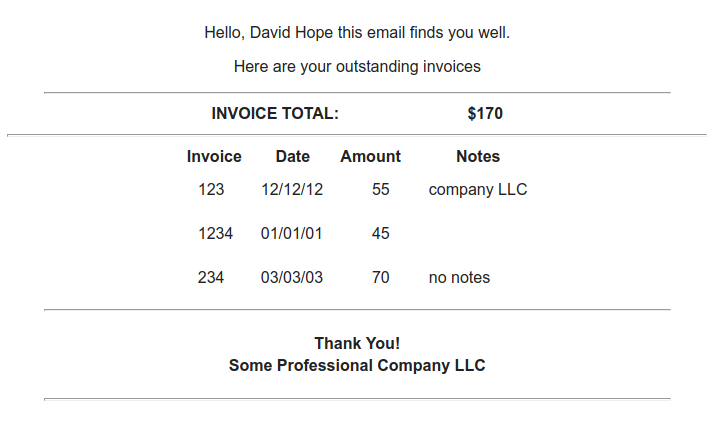Click the INVOICE TOTAL label
Image resolution: width=715 pixels, height=440 pixels.
point(275,114)
